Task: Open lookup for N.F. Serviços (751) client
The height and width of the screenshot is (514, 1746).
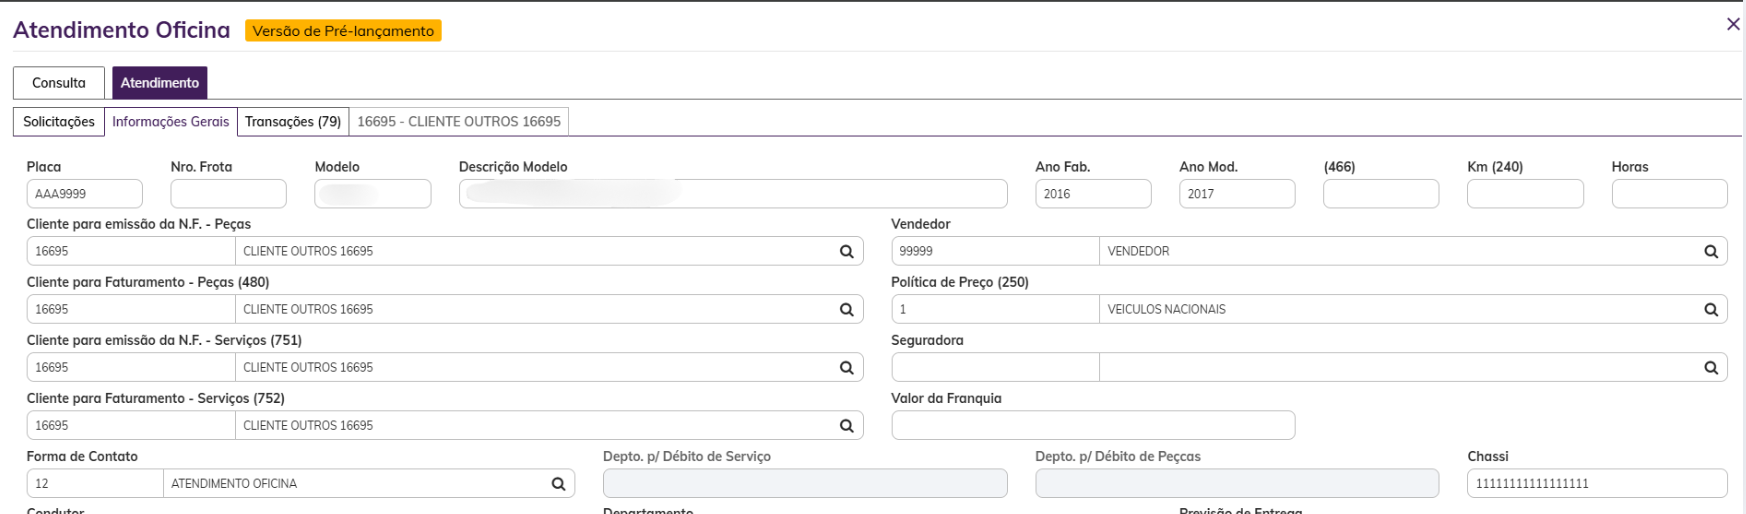Action: [x=846, y=368]
